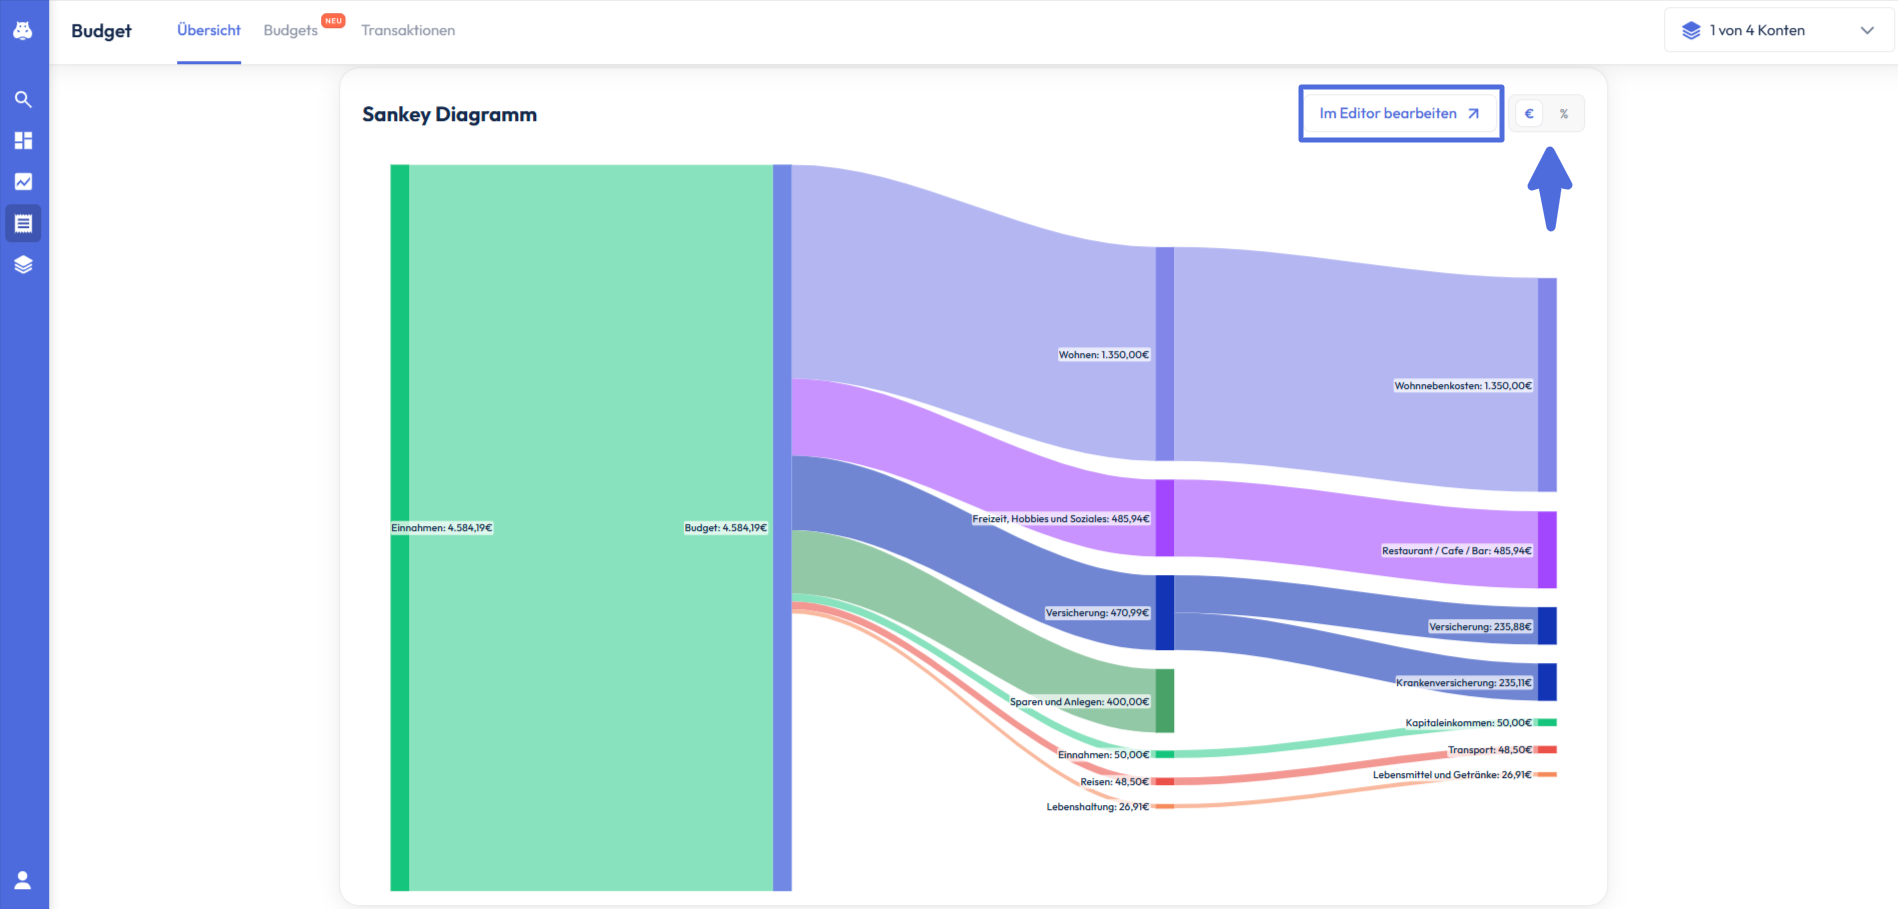Open the search icon in the sidebar

[x=23, y=99]
